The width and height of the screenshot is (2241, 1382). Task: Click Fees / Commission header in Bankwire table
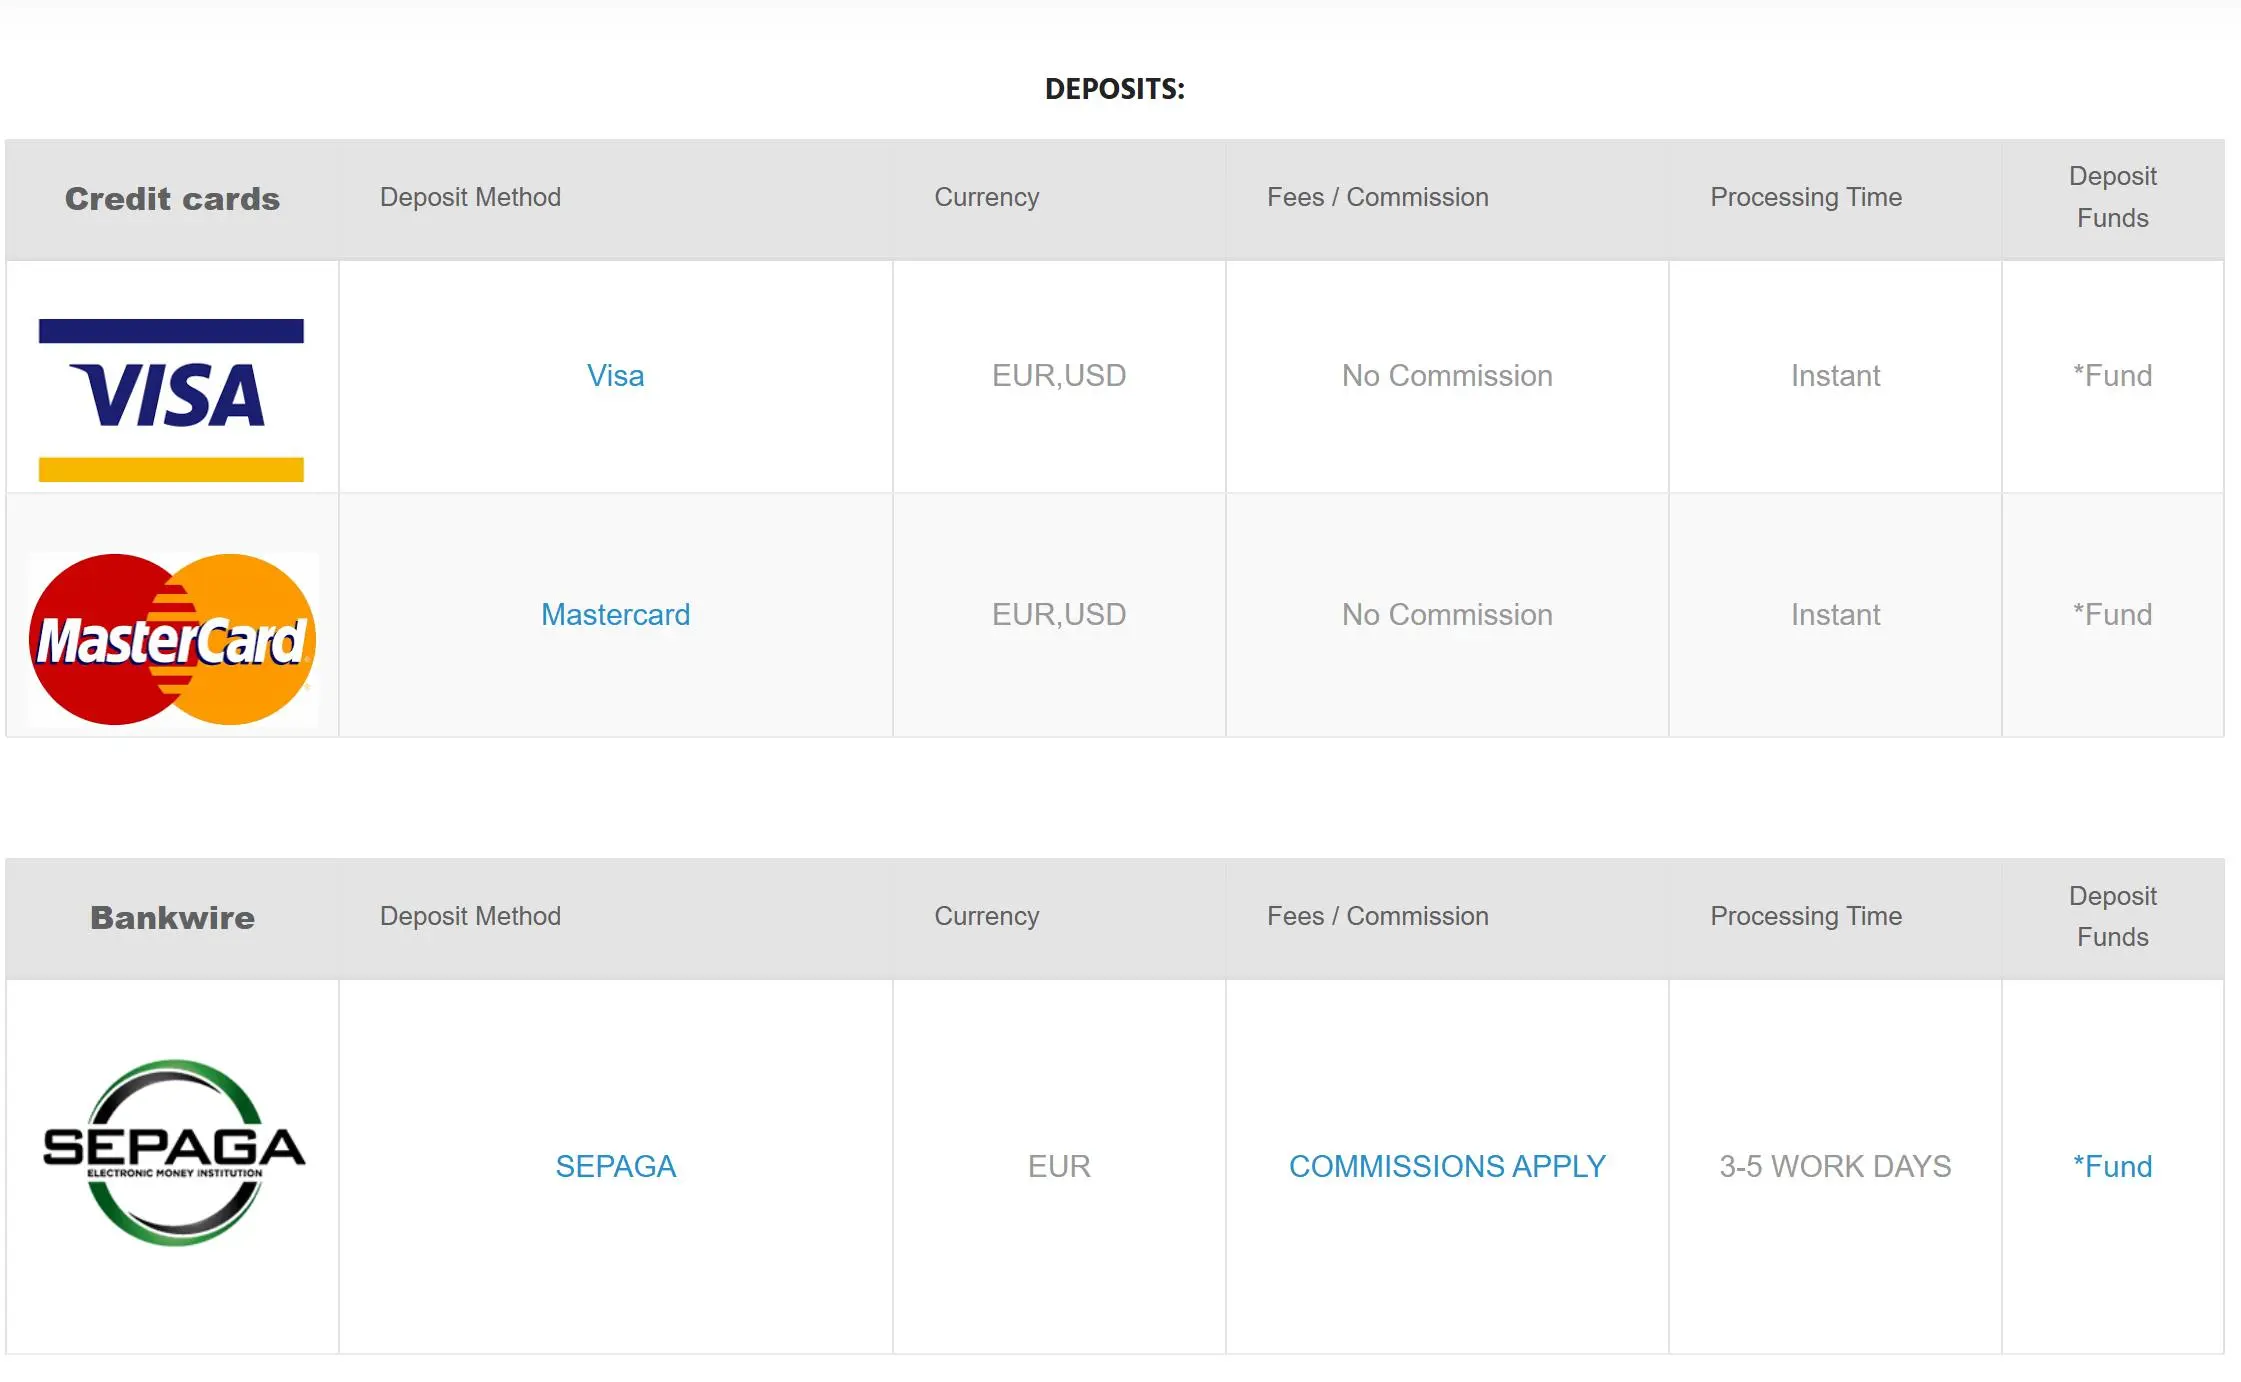point(1378,916)
